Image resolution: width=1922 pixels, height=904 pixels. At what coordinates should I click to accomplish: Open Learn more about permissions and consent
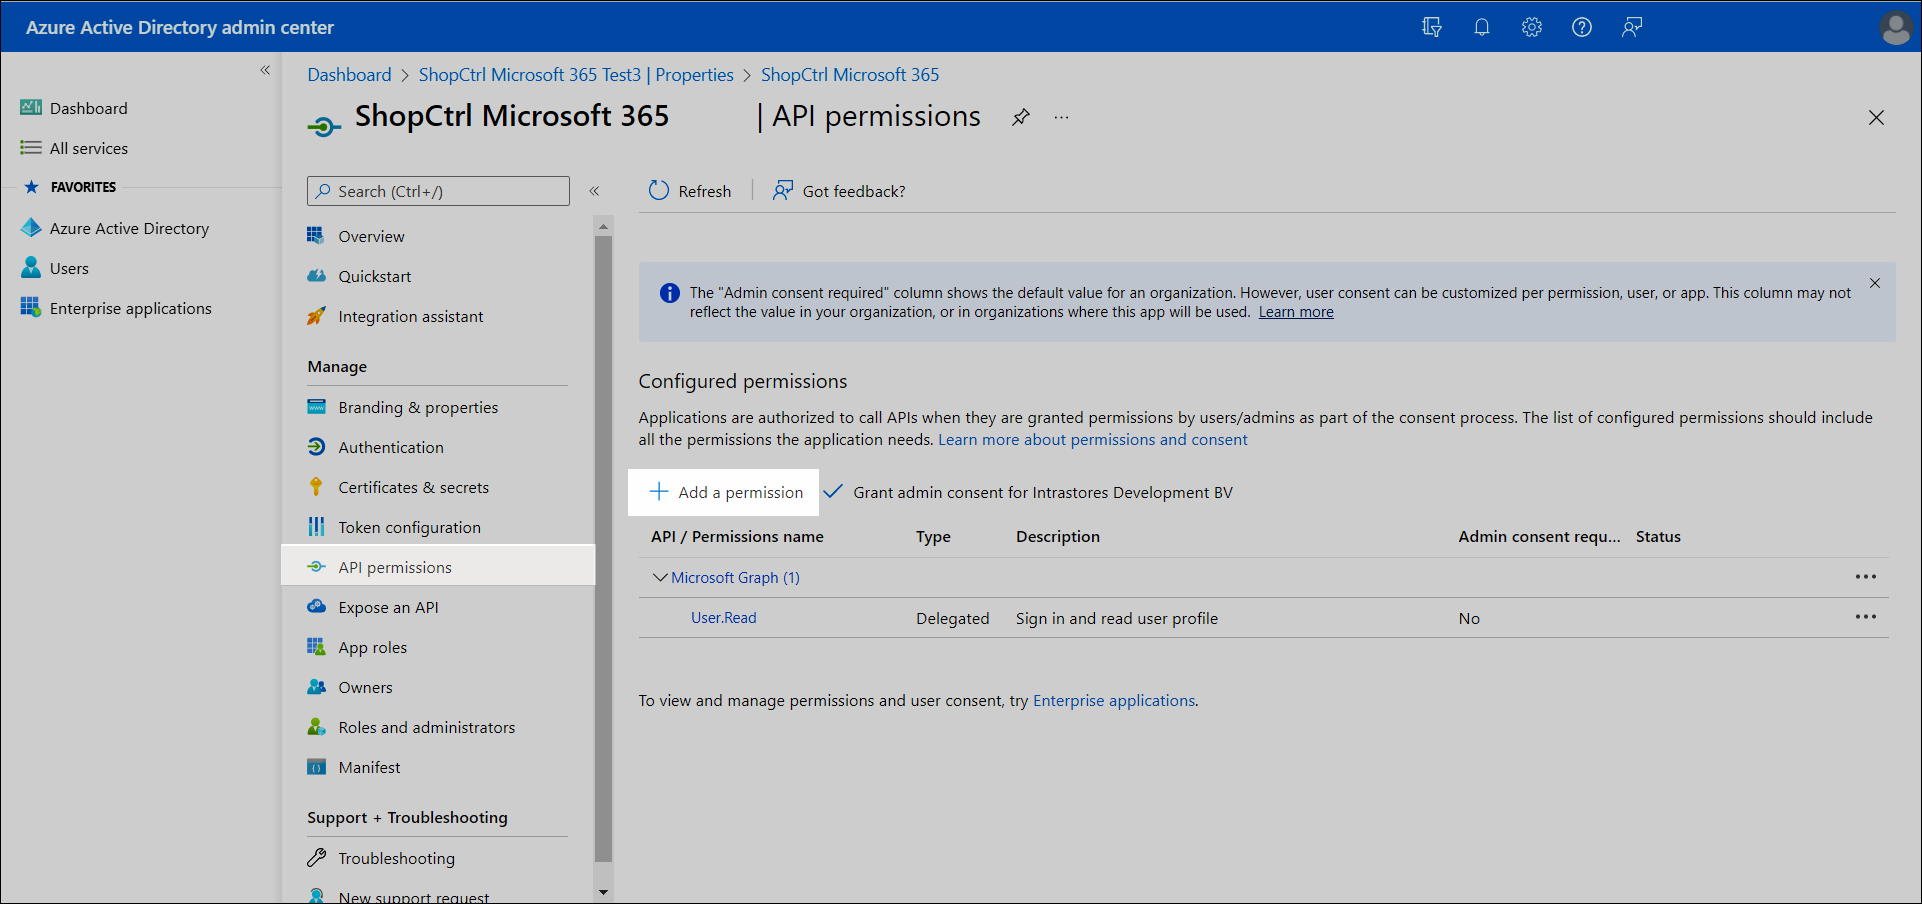(1092, 440)
